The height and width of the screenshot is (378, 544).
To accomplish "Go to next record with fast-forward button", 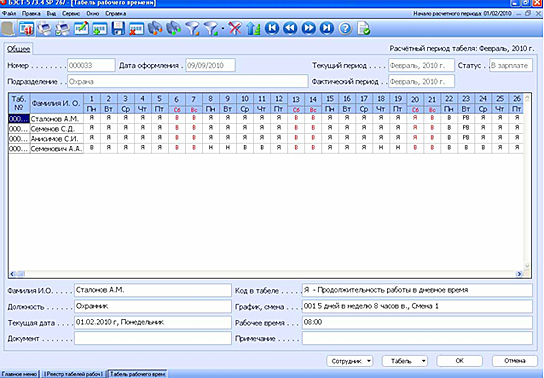I will tap(308, 28).
